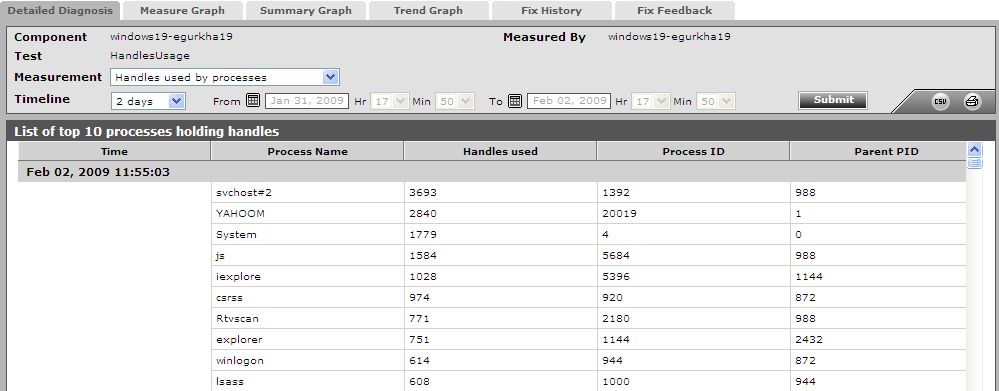This screenshot has width=999, height=391.
Task: Open the To Min dropdown
Action: tap(716, 101)
